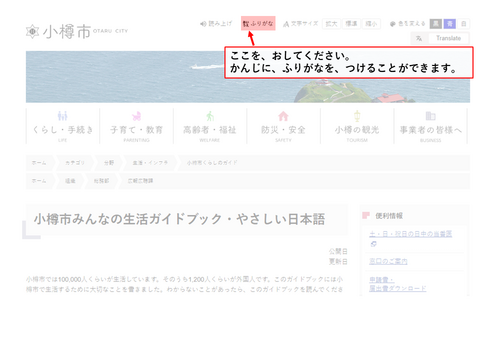Screen dimensions: 480x360
Task: Open the 防災・安全 SAFETY menu
Action: [x=283, y=126]
